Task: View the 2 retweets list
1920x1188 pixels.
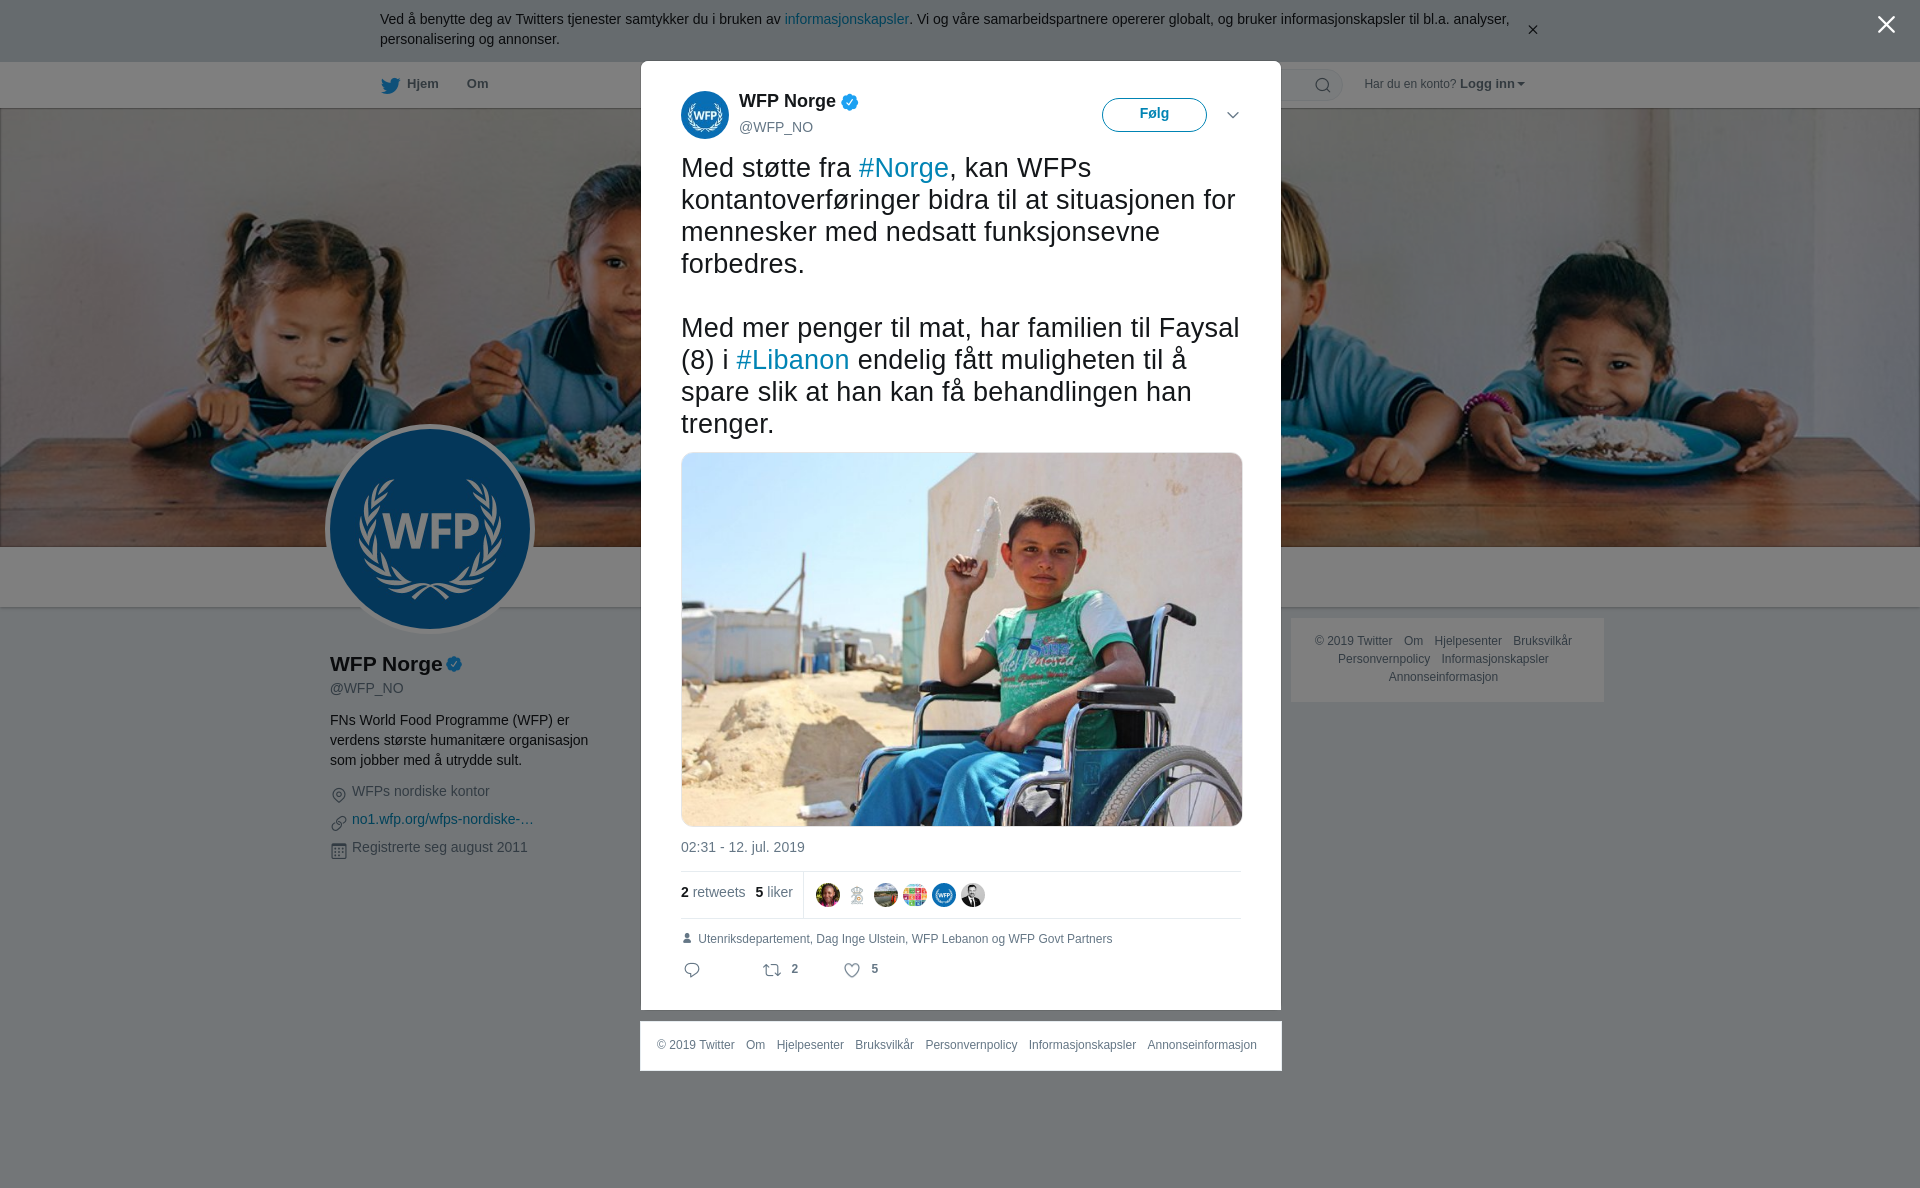Action: (x=713, y=892)
